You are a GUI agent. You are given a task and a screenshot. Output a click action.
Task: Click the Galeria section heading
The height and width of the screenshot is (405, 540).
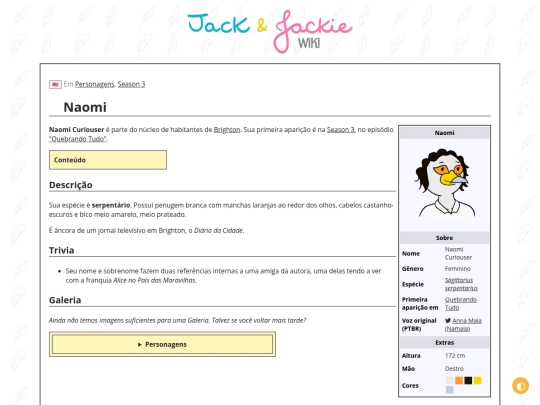(x=65, y=300)
